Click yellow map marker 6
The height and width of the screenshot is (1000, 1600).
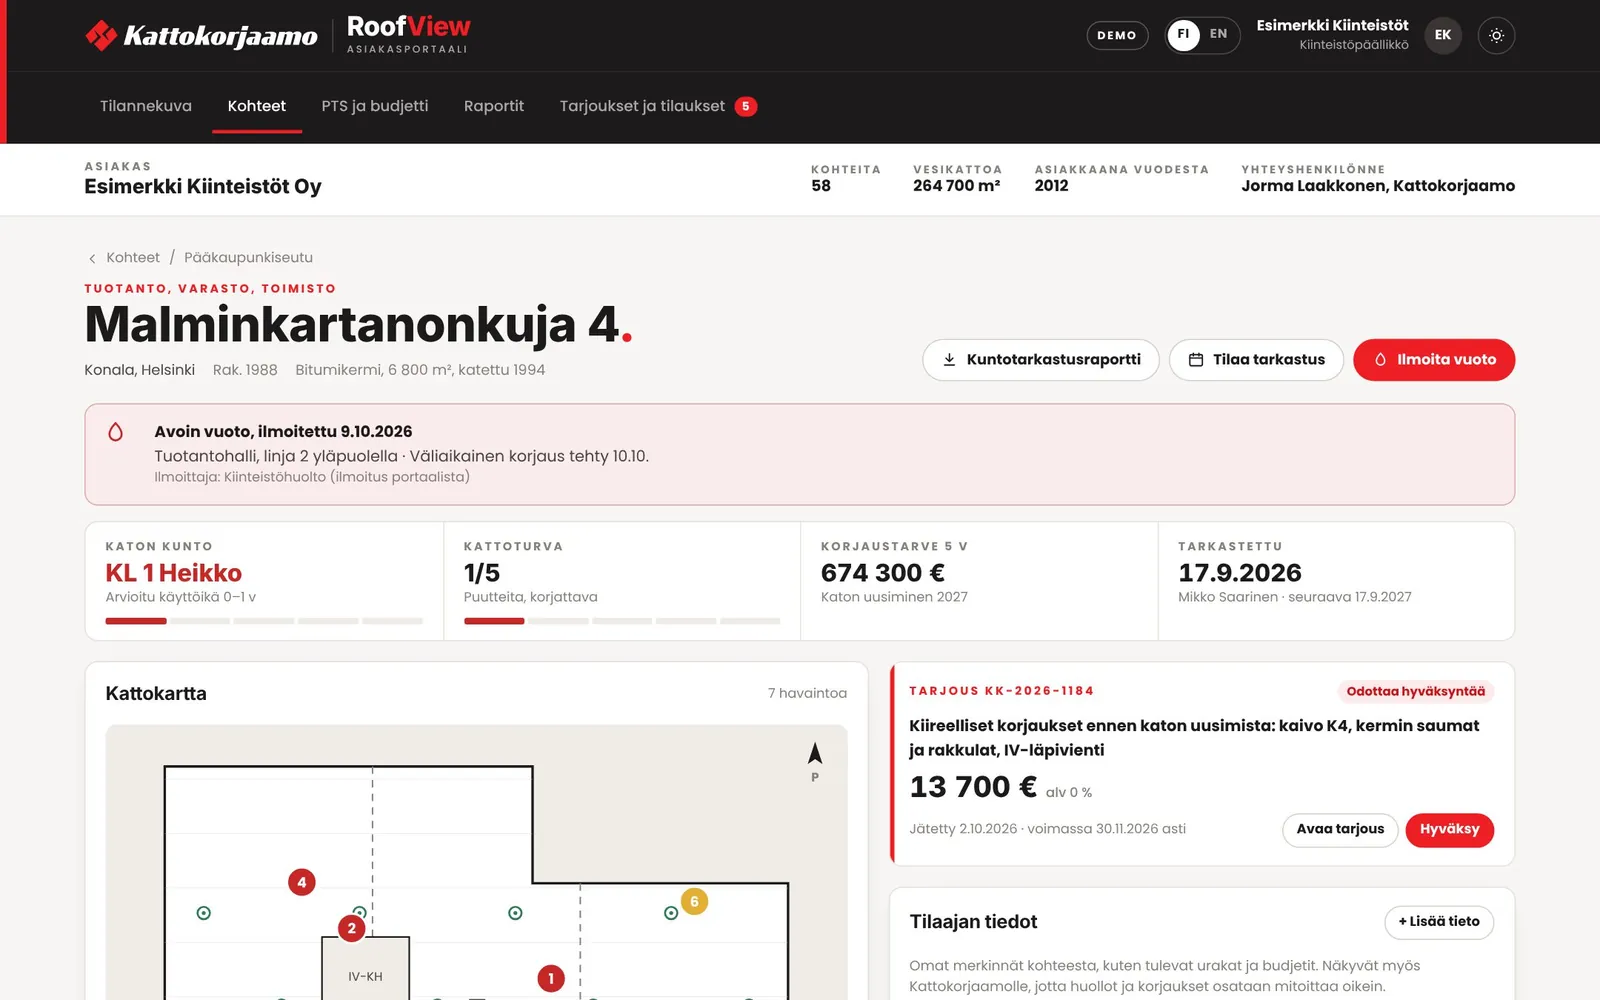(x=694, y=901)
